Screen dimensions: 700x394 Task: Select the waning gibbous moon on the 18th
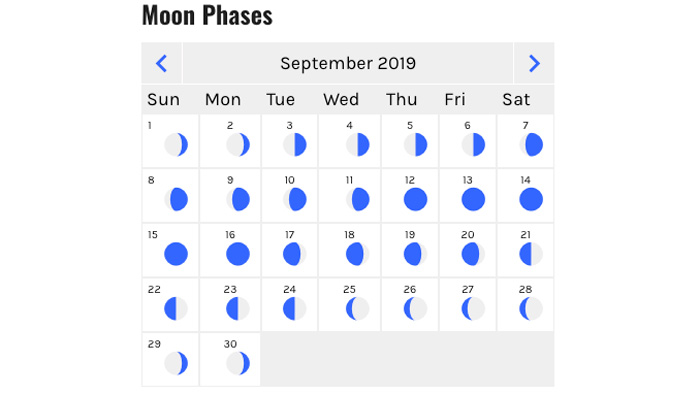coord(357,254)
